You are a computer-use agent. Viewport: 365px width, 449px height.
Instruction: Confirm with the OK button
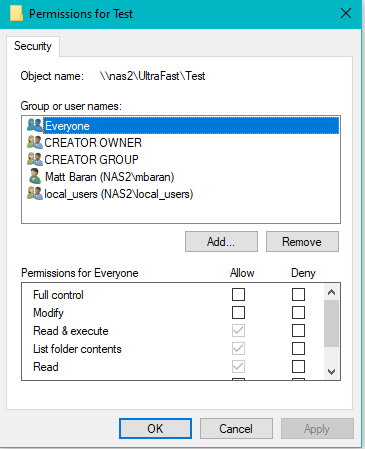point(155,429)
